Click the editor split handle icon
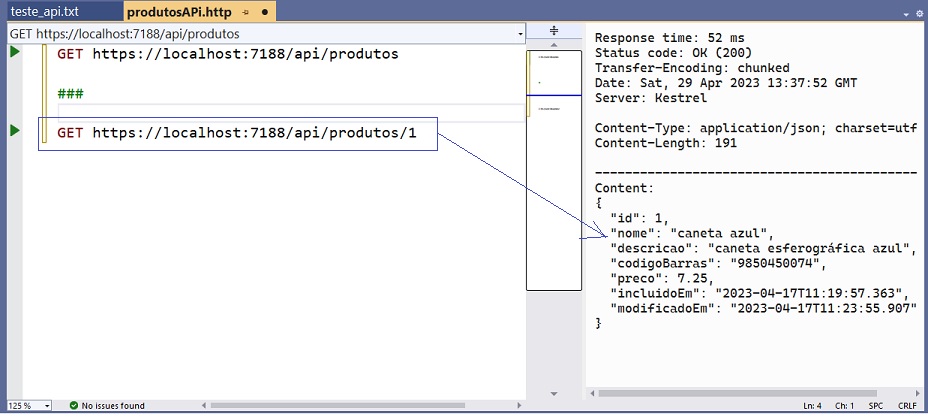The image size is (928, 420). (x=554, y=31)
